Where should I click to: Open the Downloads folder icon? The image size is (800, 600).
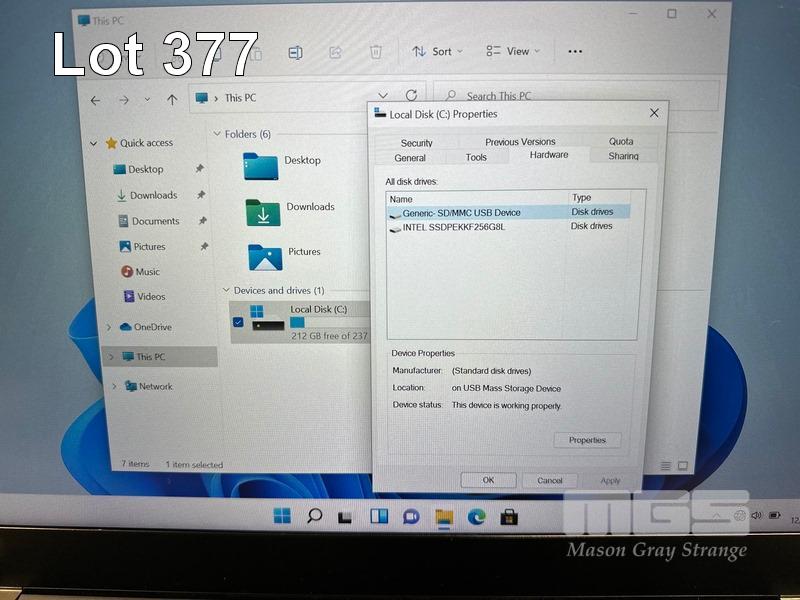point(263,211)
